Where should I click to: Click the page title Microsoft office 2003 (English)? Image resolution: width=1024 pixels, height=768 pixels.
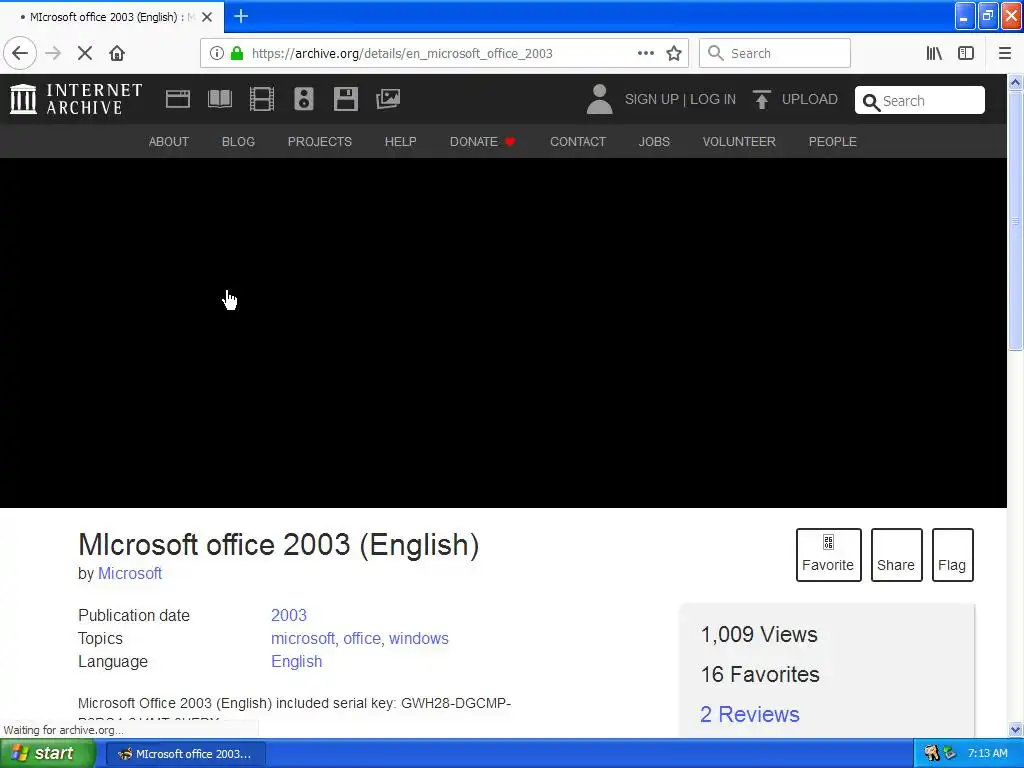[279, 545]
